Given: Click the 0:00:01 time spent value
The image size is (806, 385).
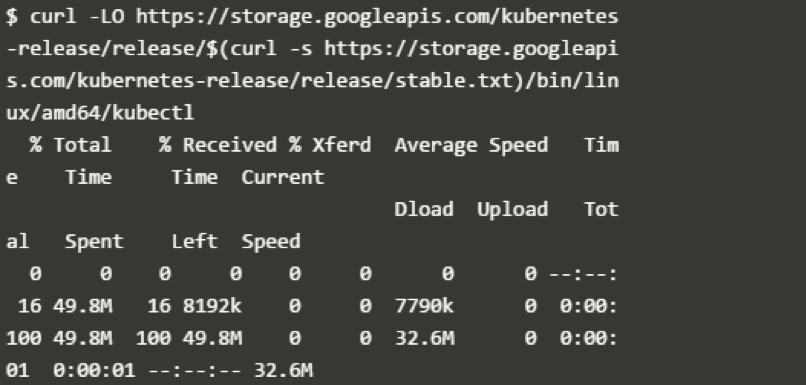Looking at the screenshot, I should pyautogui.click(x=94, y=371).
